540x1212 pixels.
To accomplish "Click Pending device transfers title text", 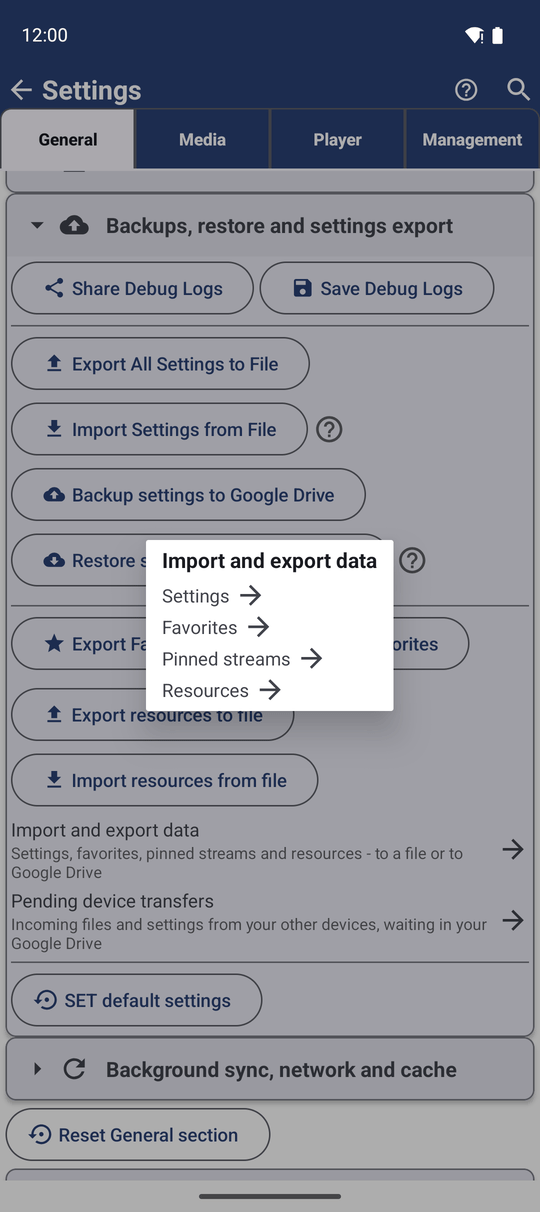I will click(112, 901).
